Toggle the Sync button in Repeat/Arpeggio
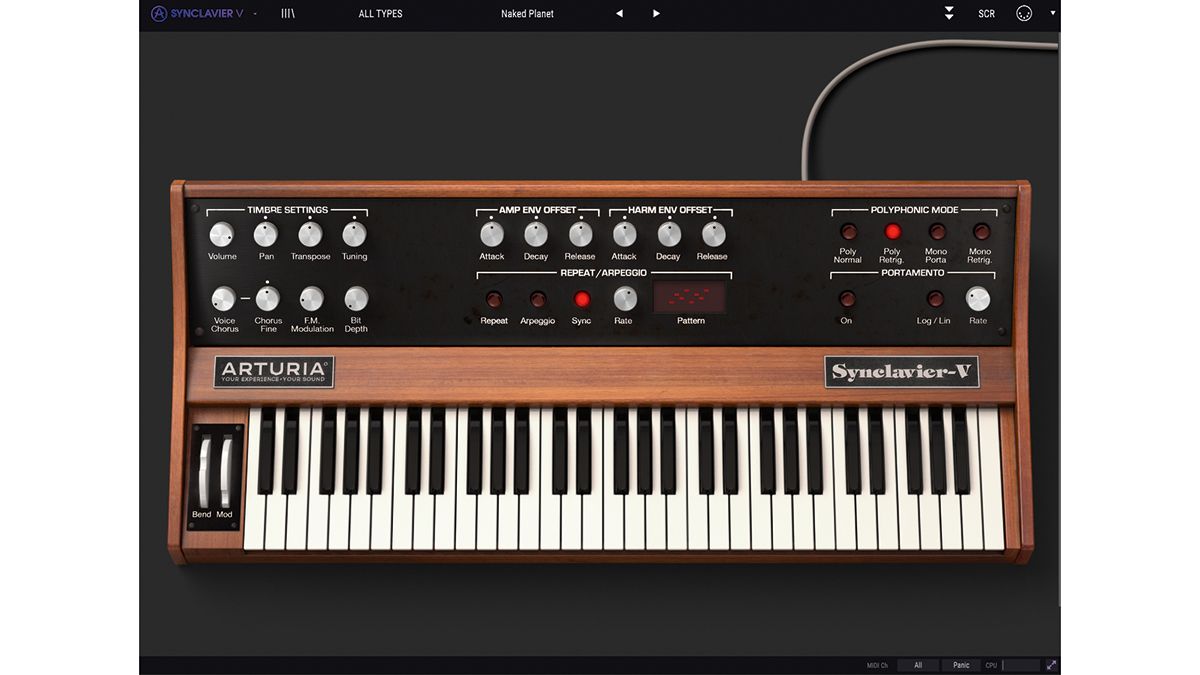 581,298
